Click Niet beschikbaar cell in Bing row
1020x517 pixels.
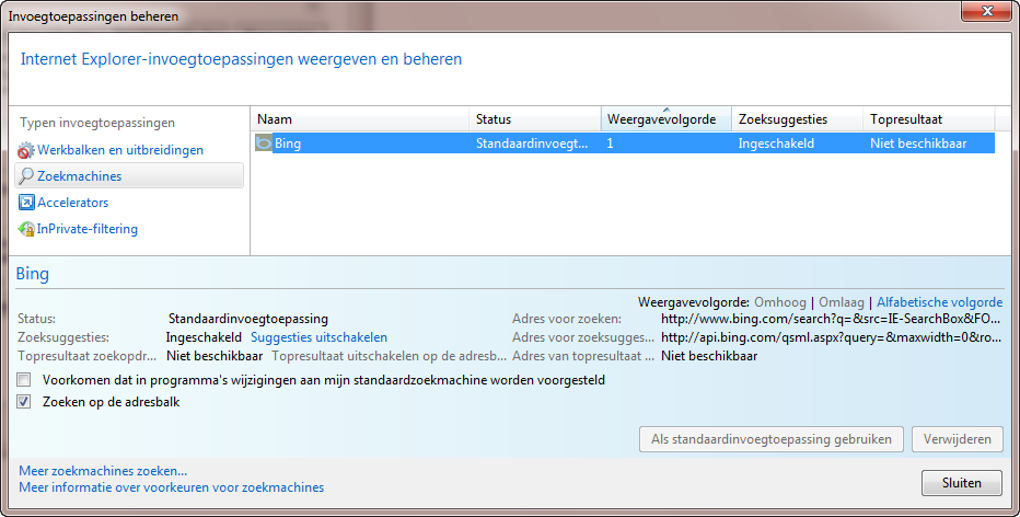click(x=919, y=143)
